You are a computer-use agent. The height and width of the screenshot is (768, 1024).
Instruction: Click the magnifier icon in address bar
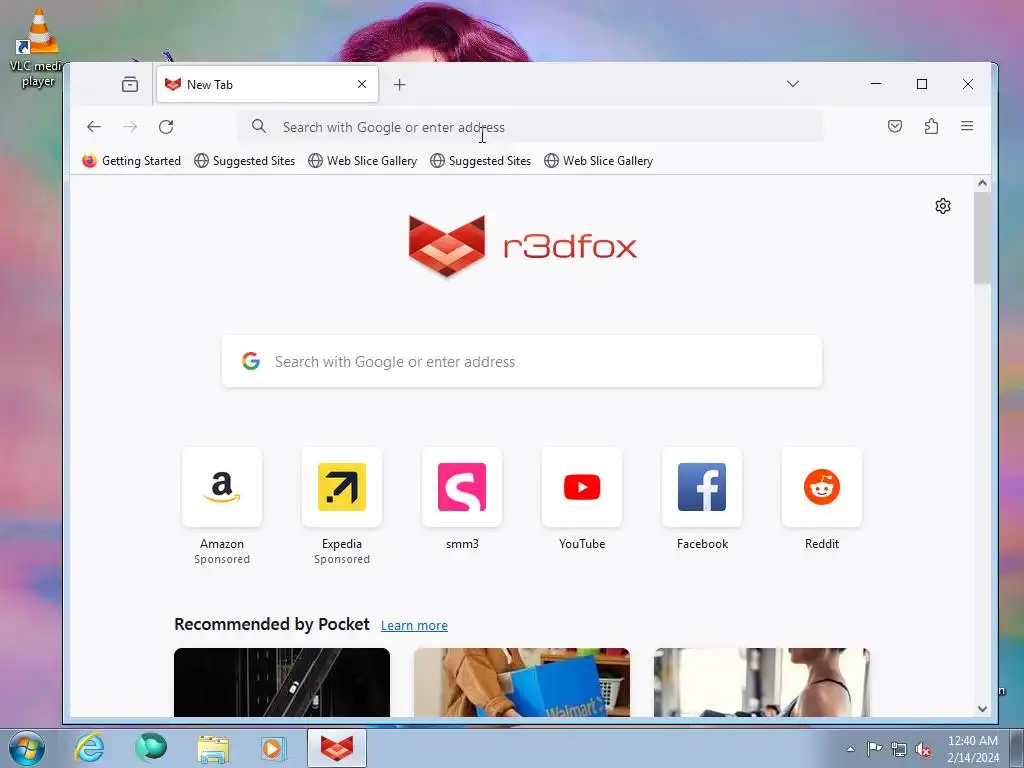coord(259,126)
